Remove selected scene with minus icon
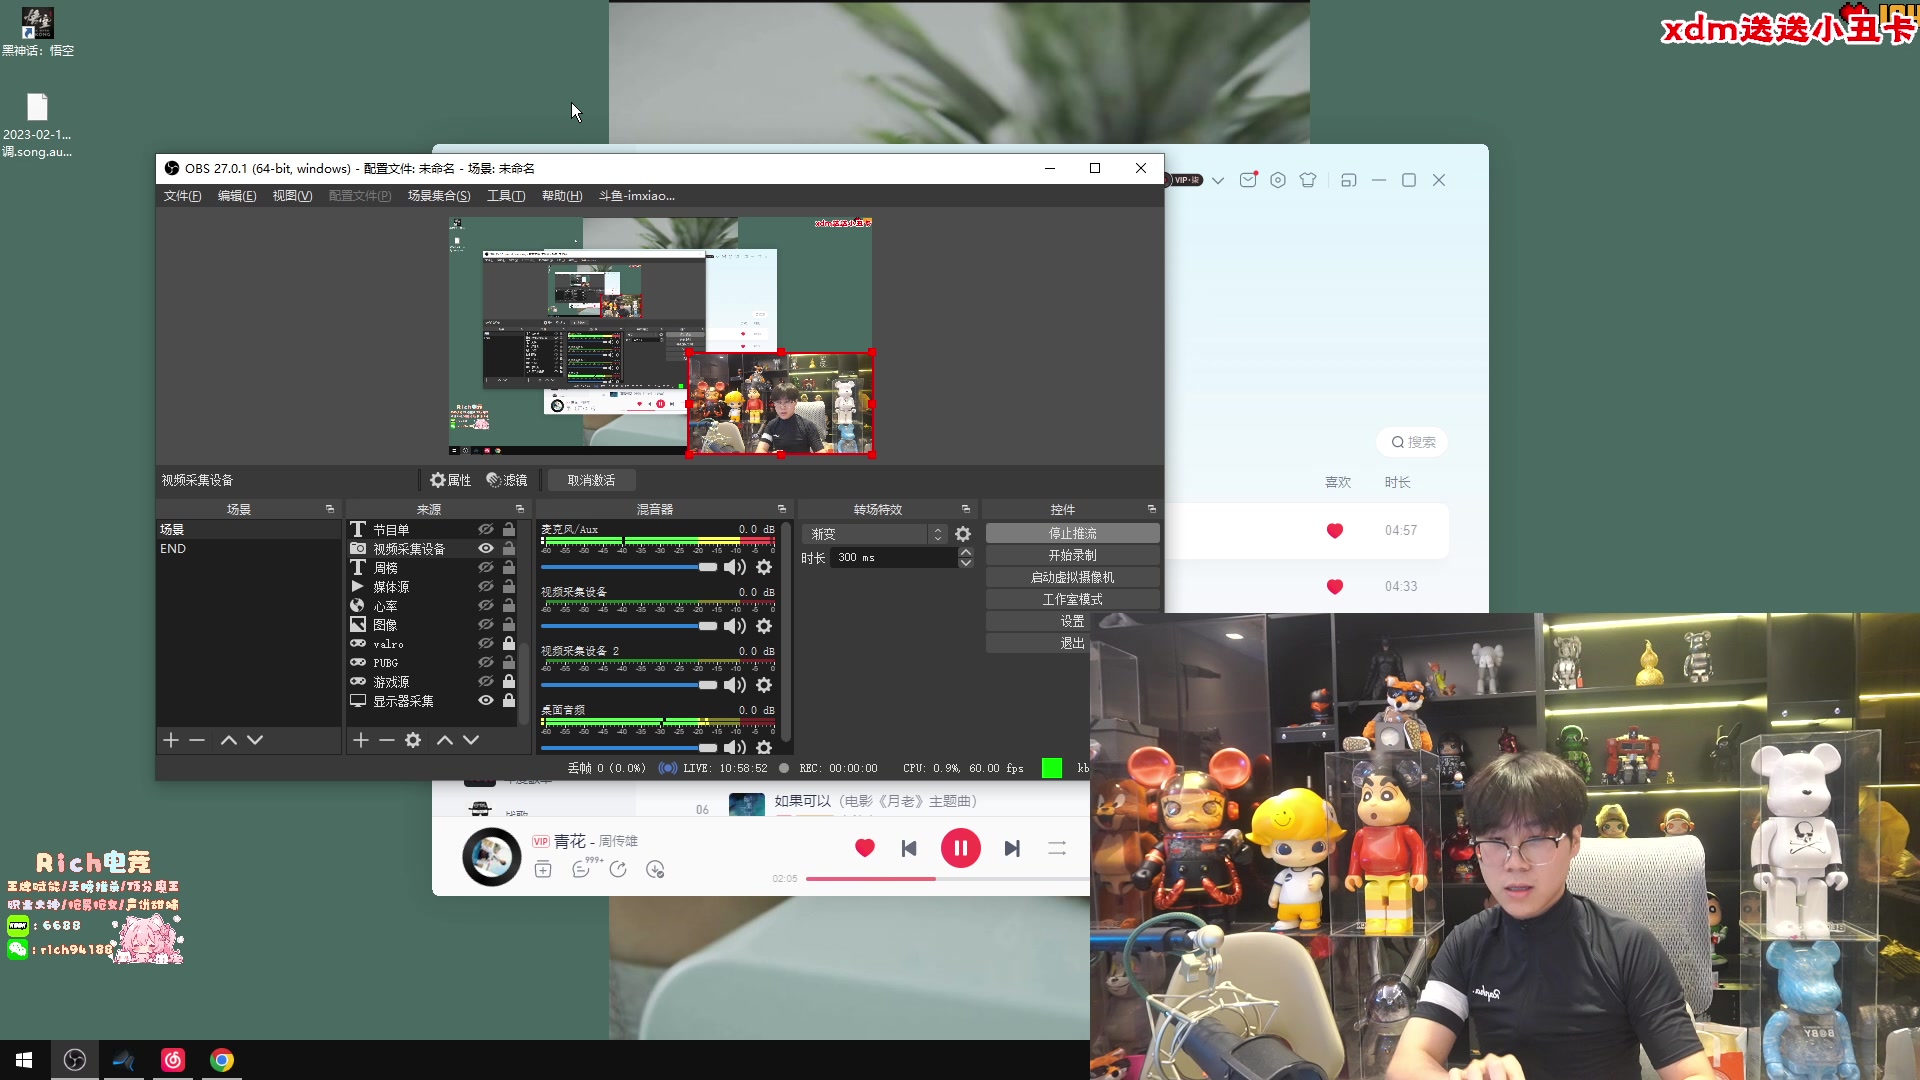This screenshot has width=1920, height=1080. pos(197,740)
